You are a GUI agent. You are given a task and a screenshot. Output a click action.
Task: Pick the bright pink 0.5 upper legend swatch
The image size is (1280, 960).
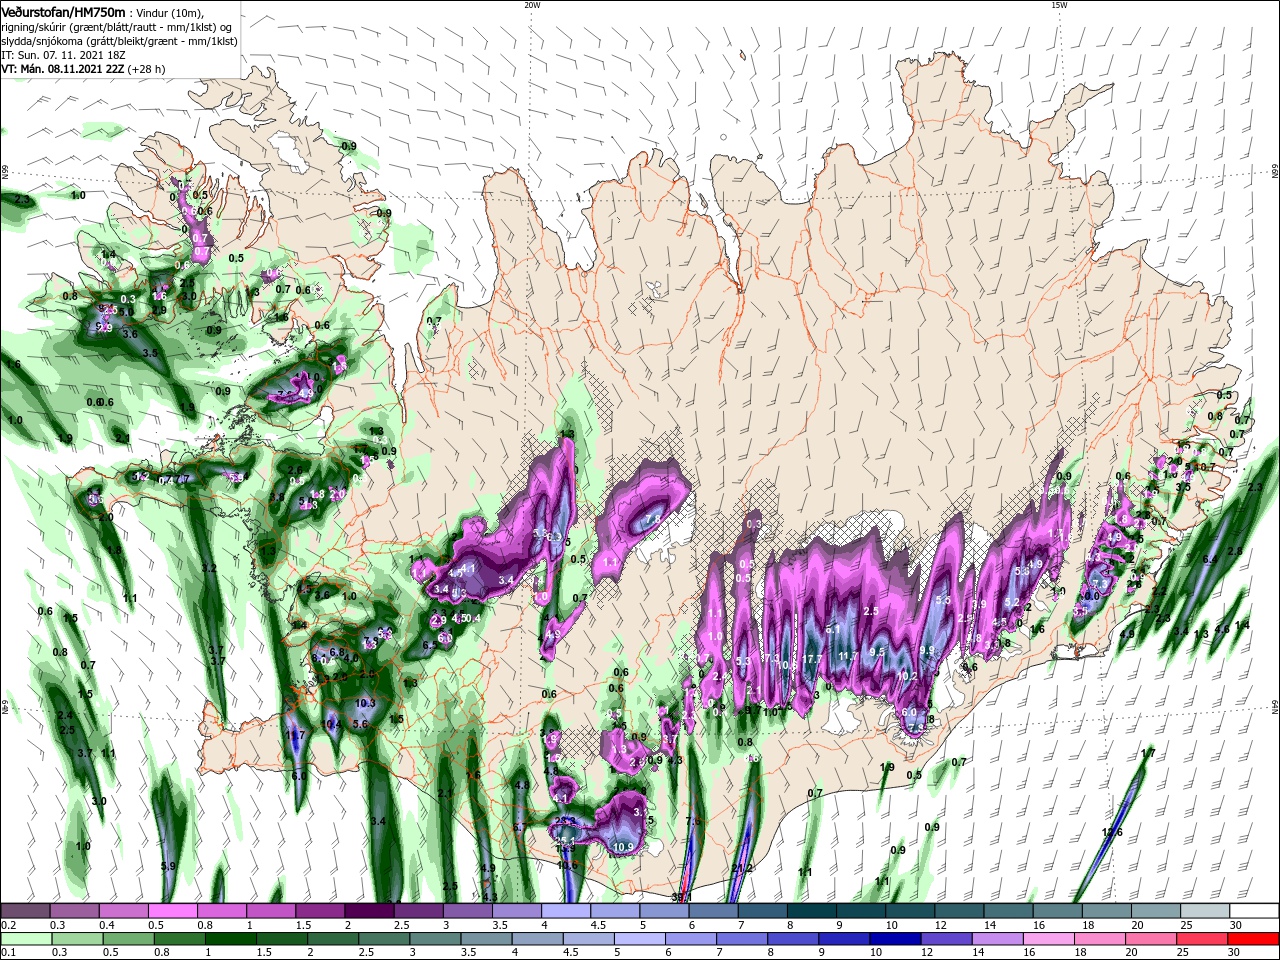click(172, 911)
